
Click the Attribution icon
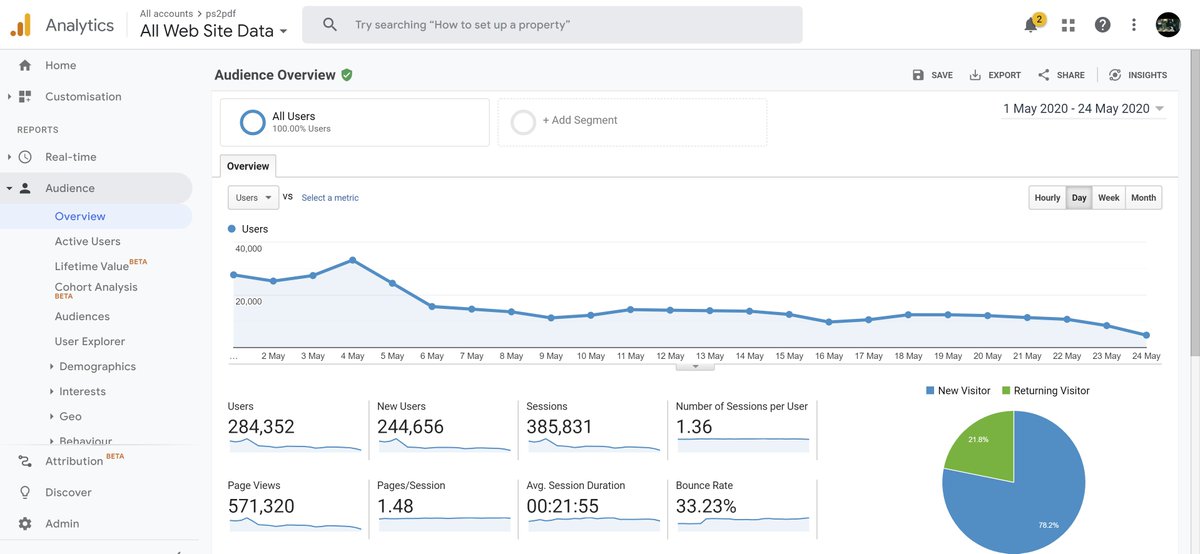[25, 461]
